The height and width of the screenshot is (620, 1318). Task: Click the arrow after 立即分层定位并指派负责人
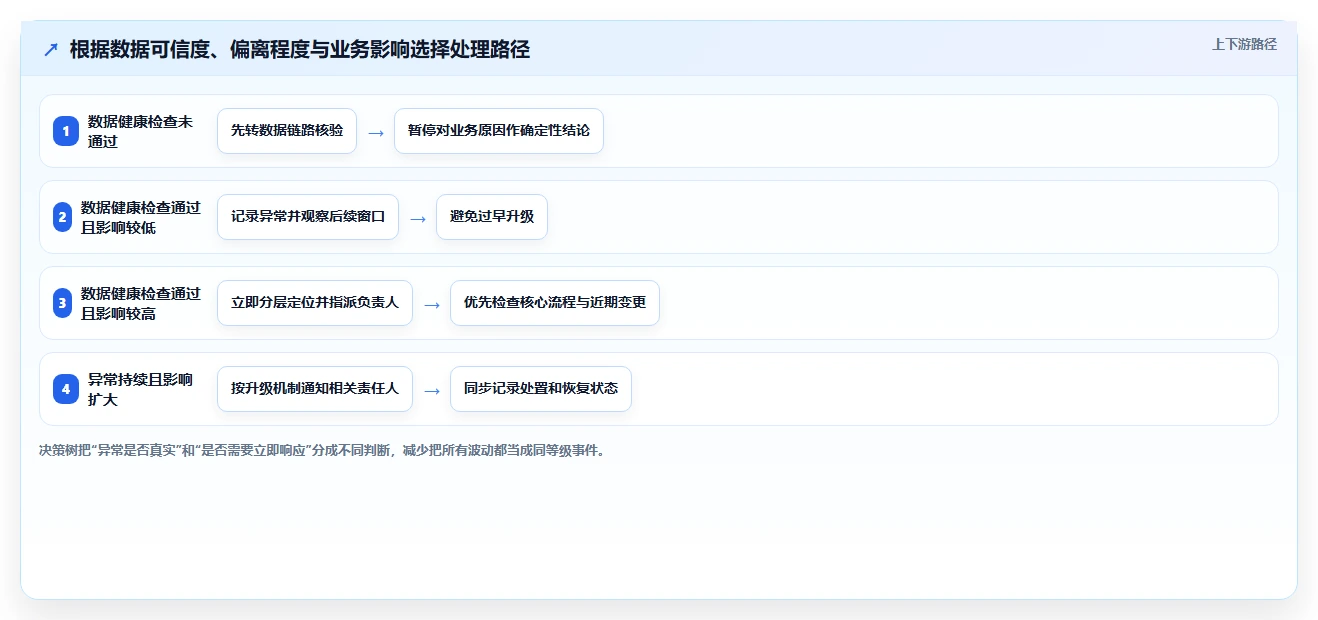tap(432, 304)
